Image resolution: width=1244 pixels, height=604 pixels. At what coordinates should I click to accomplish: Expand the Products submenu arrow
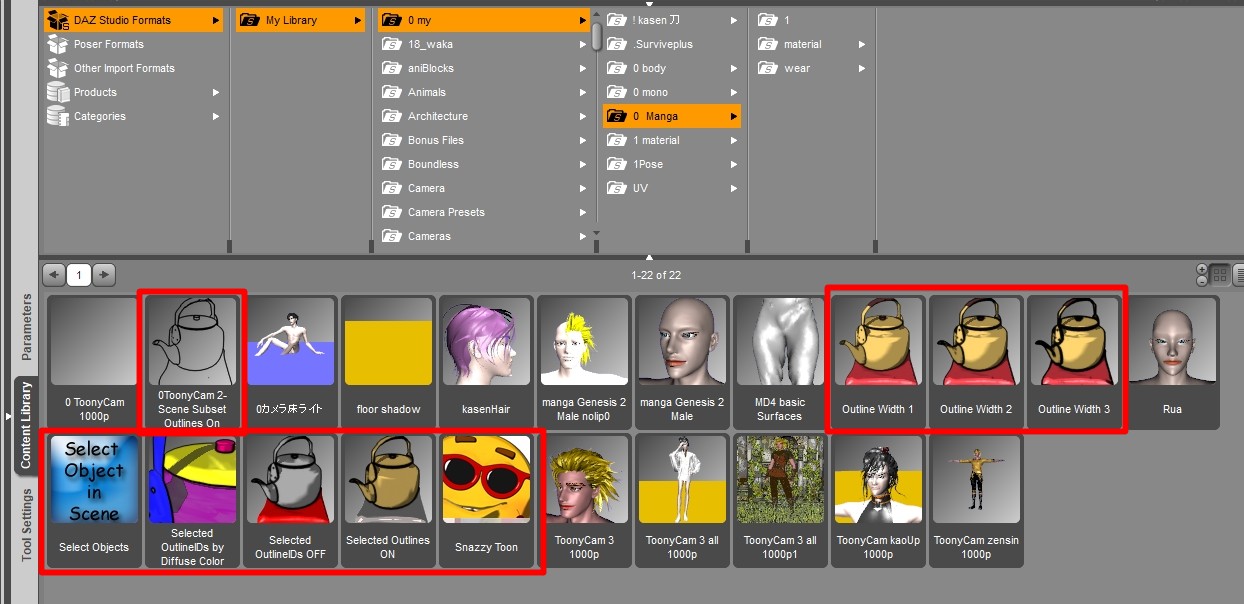tap(215, 92)
